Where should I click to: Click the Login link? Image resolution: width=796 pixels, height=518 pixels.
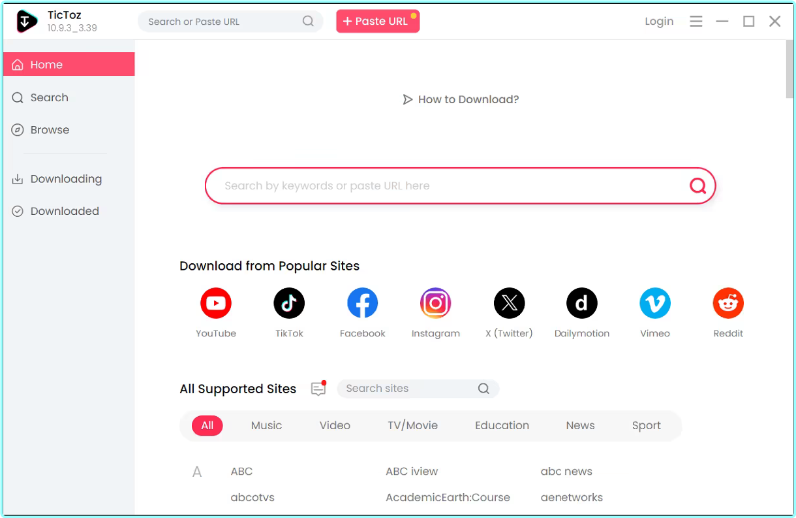point(659,21)
